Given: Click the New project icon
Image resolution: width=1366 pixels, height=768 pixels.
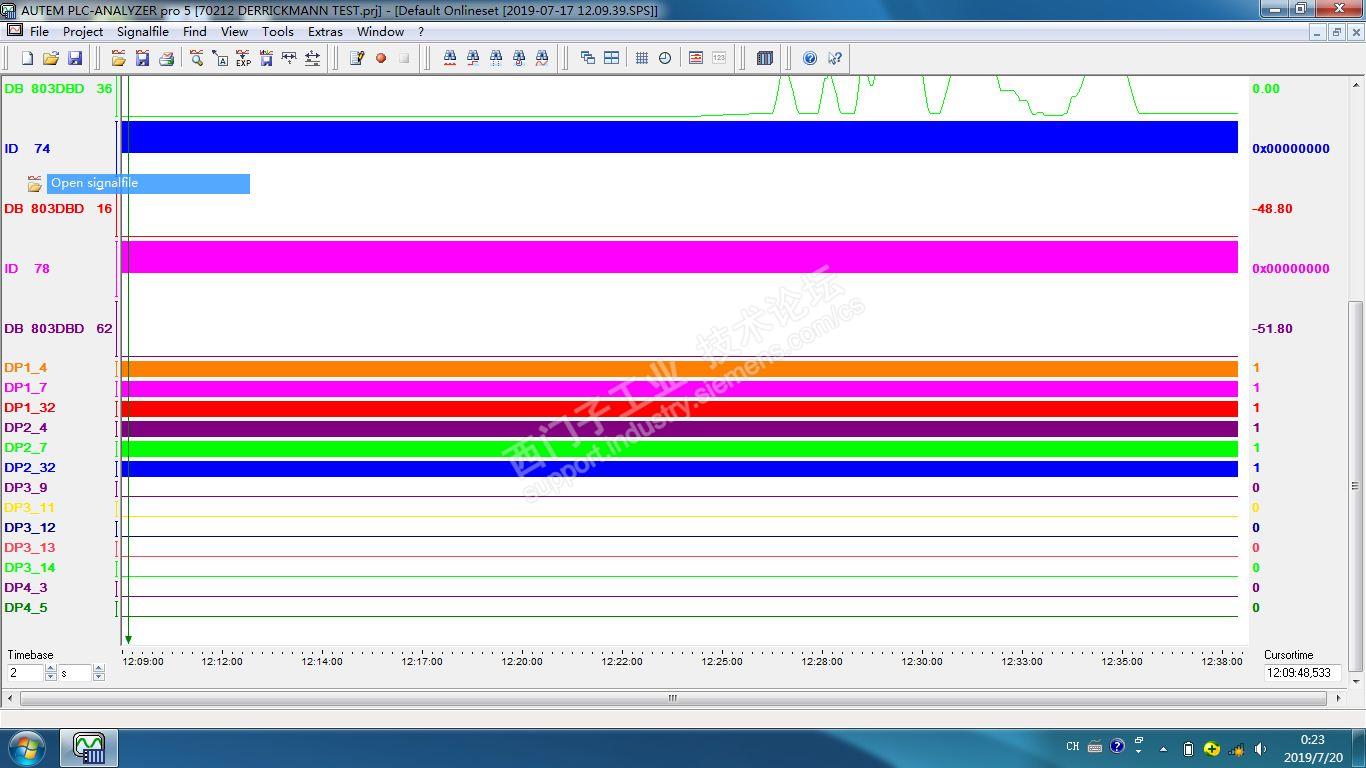Looking at the screenshot, I should (x=27, y=58).
